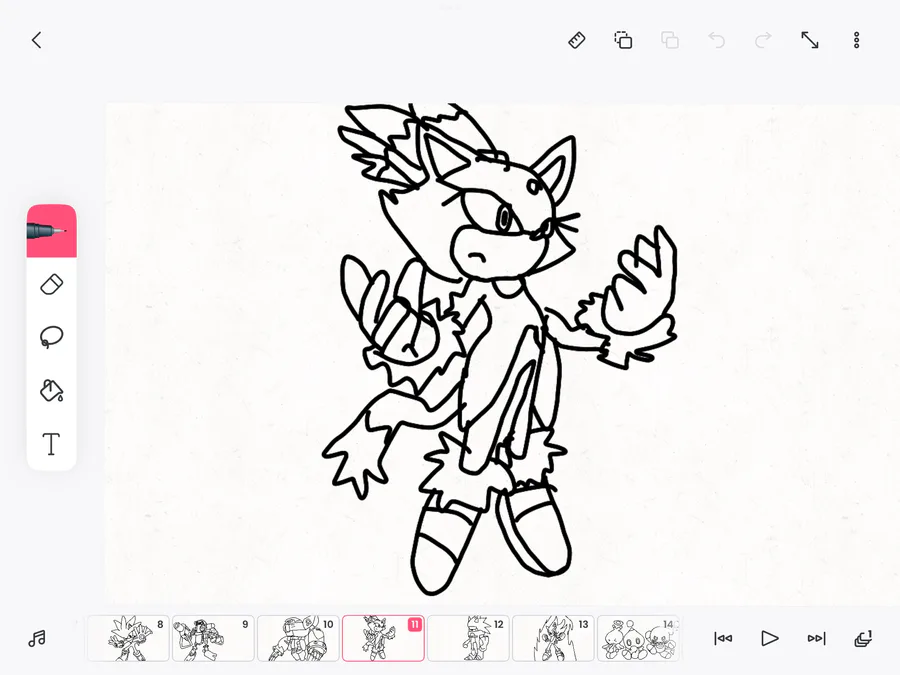Image resolution: width=900 pixels, height=675 pixels.
Task: Jump to the last frame
Action: tap(816, 638)
